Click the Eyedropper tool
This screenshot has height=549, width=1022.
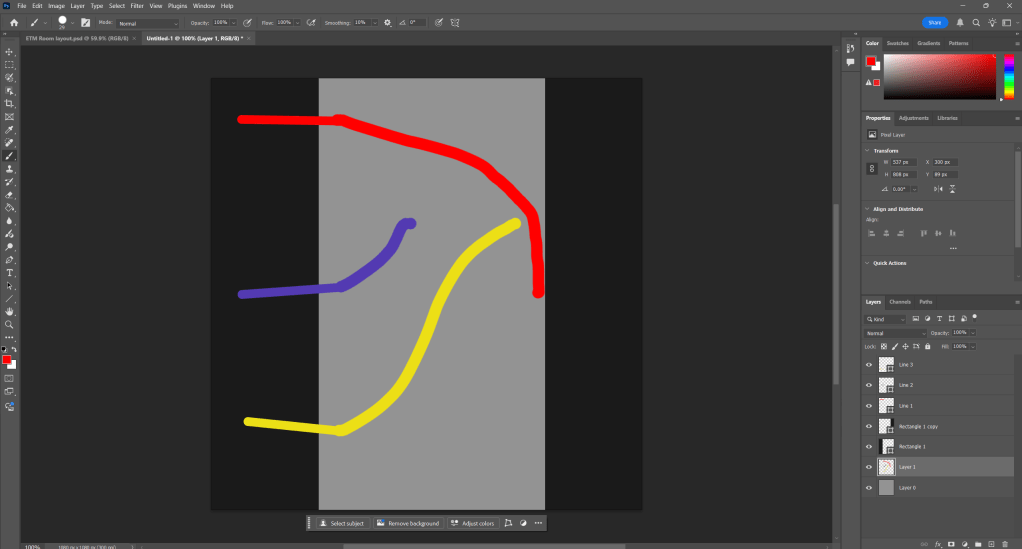tap(10, 130)
